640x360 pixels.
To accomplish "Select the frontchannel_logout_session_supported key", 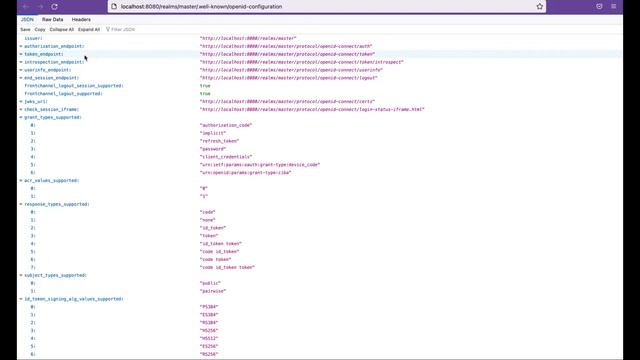I will click(x=74, y=86).
